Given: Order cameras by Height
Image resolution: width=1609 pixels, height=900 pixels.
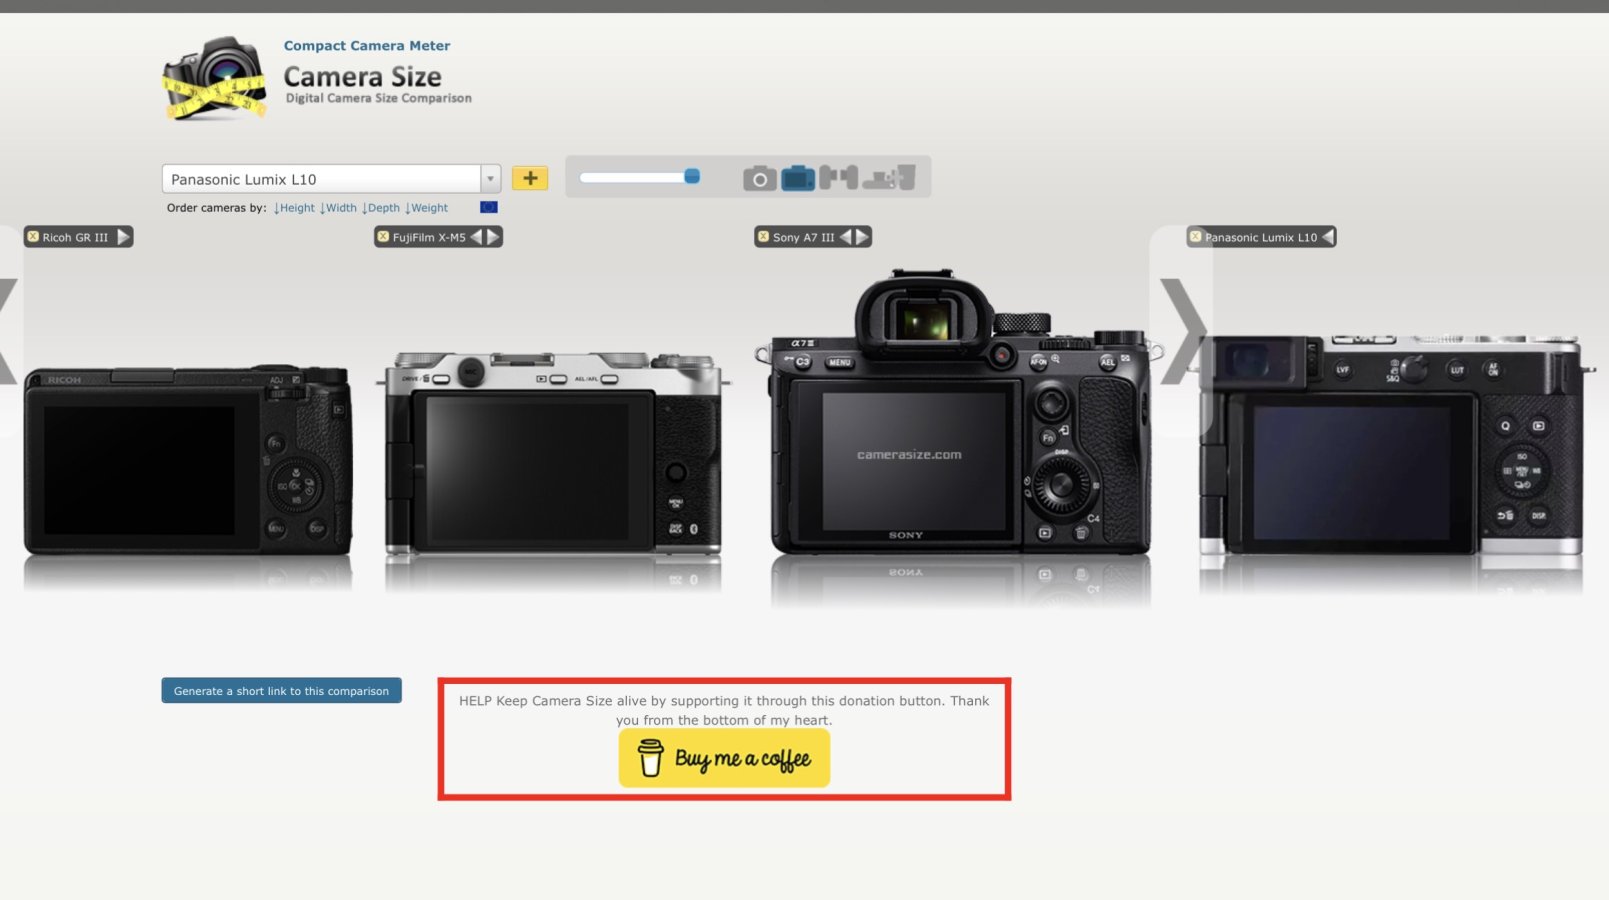Looking at the screenshot, I should coord(294,208).
